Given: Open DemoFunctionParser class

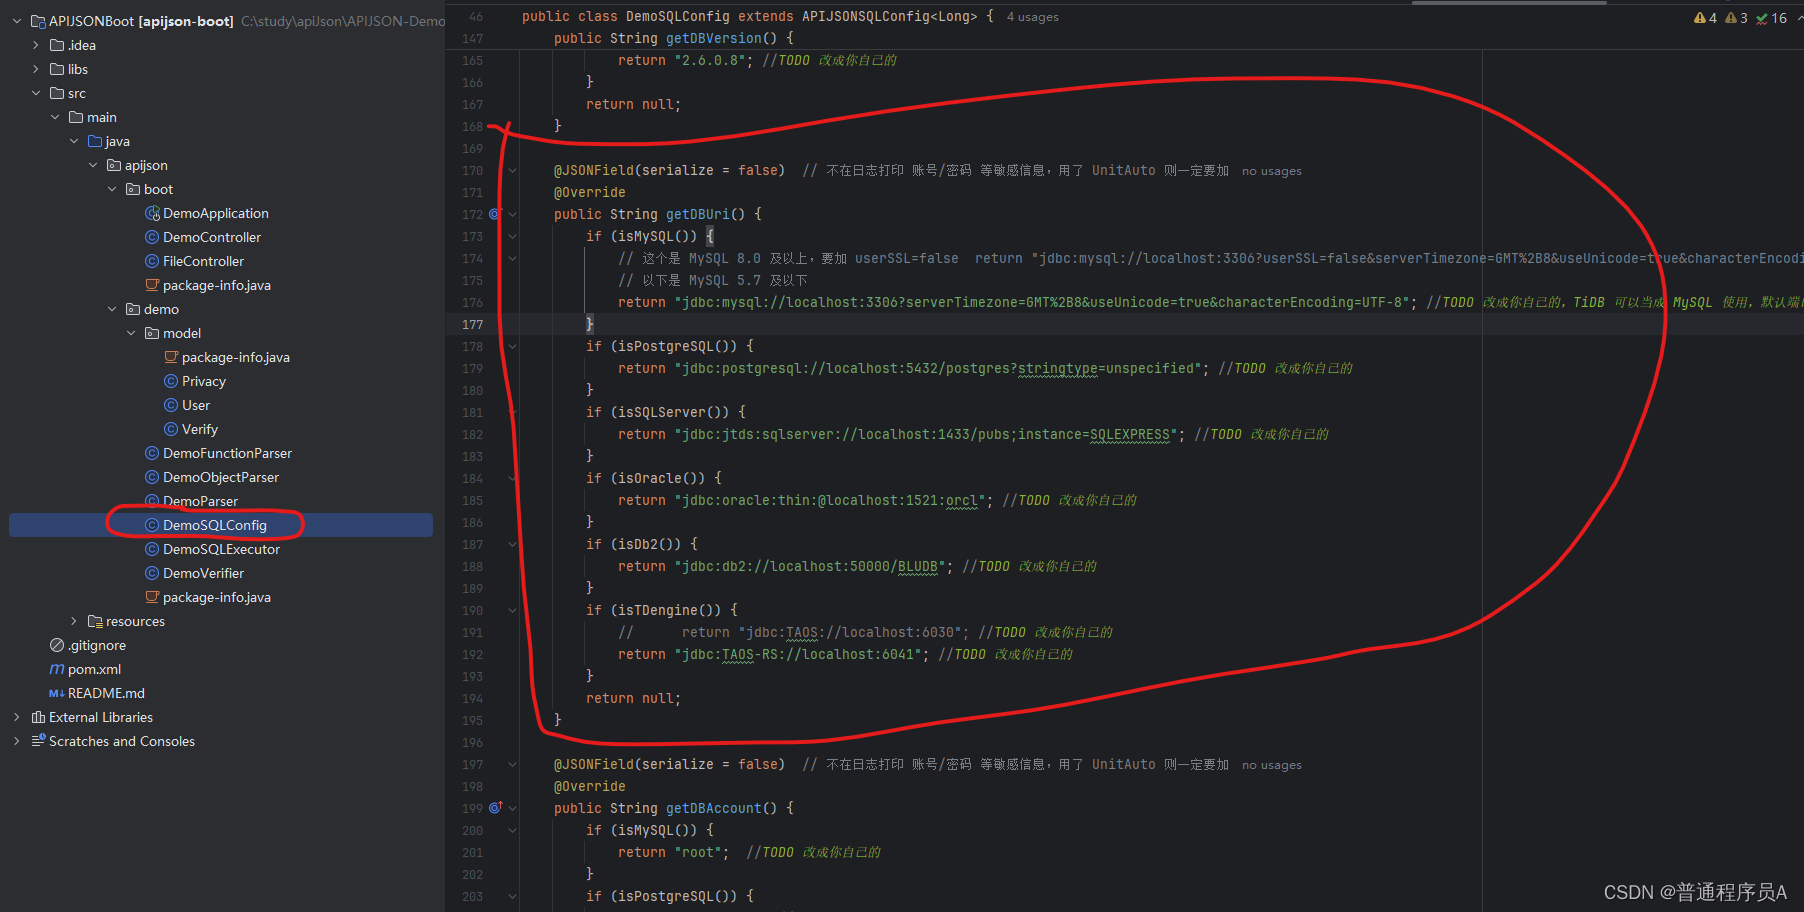Looking at the screenshot, I should (228, 453).
